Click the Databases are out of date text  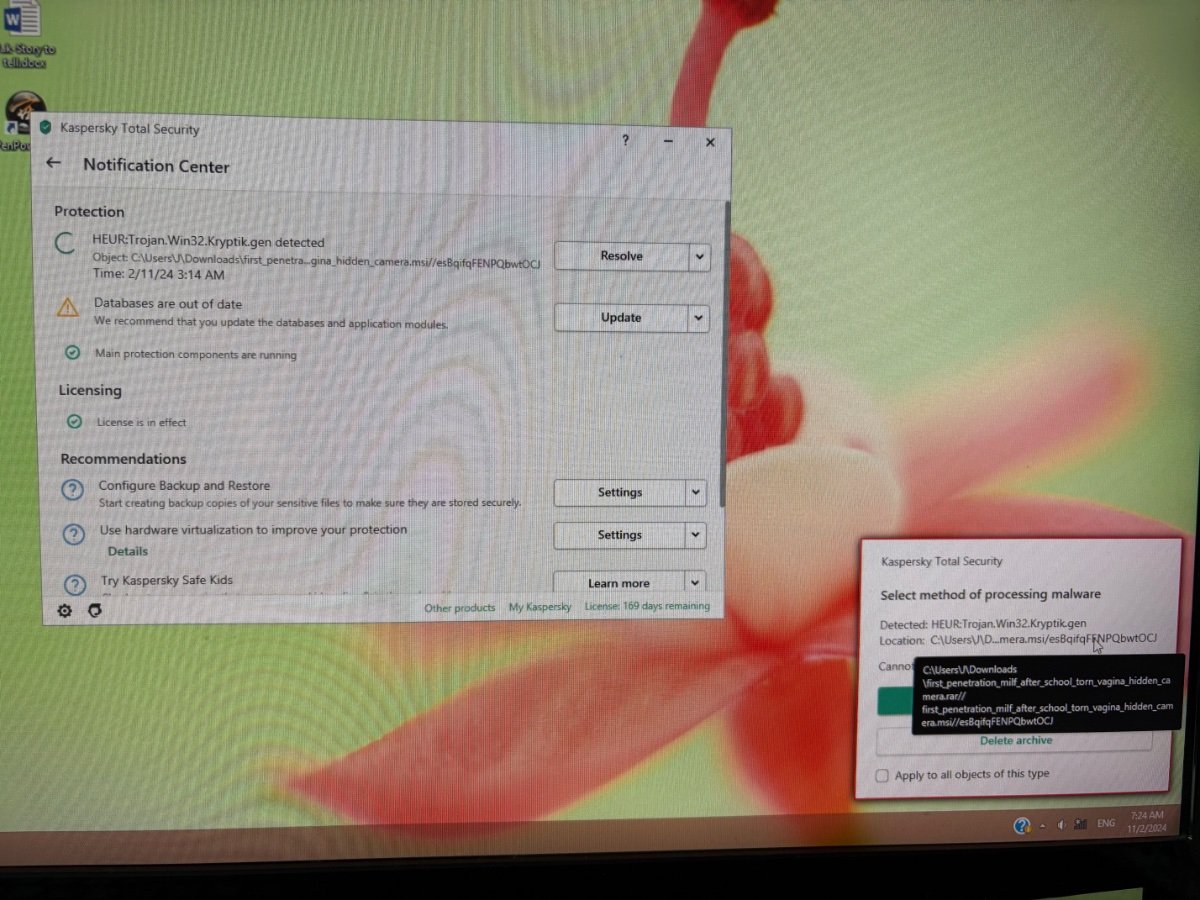[168, 304]
